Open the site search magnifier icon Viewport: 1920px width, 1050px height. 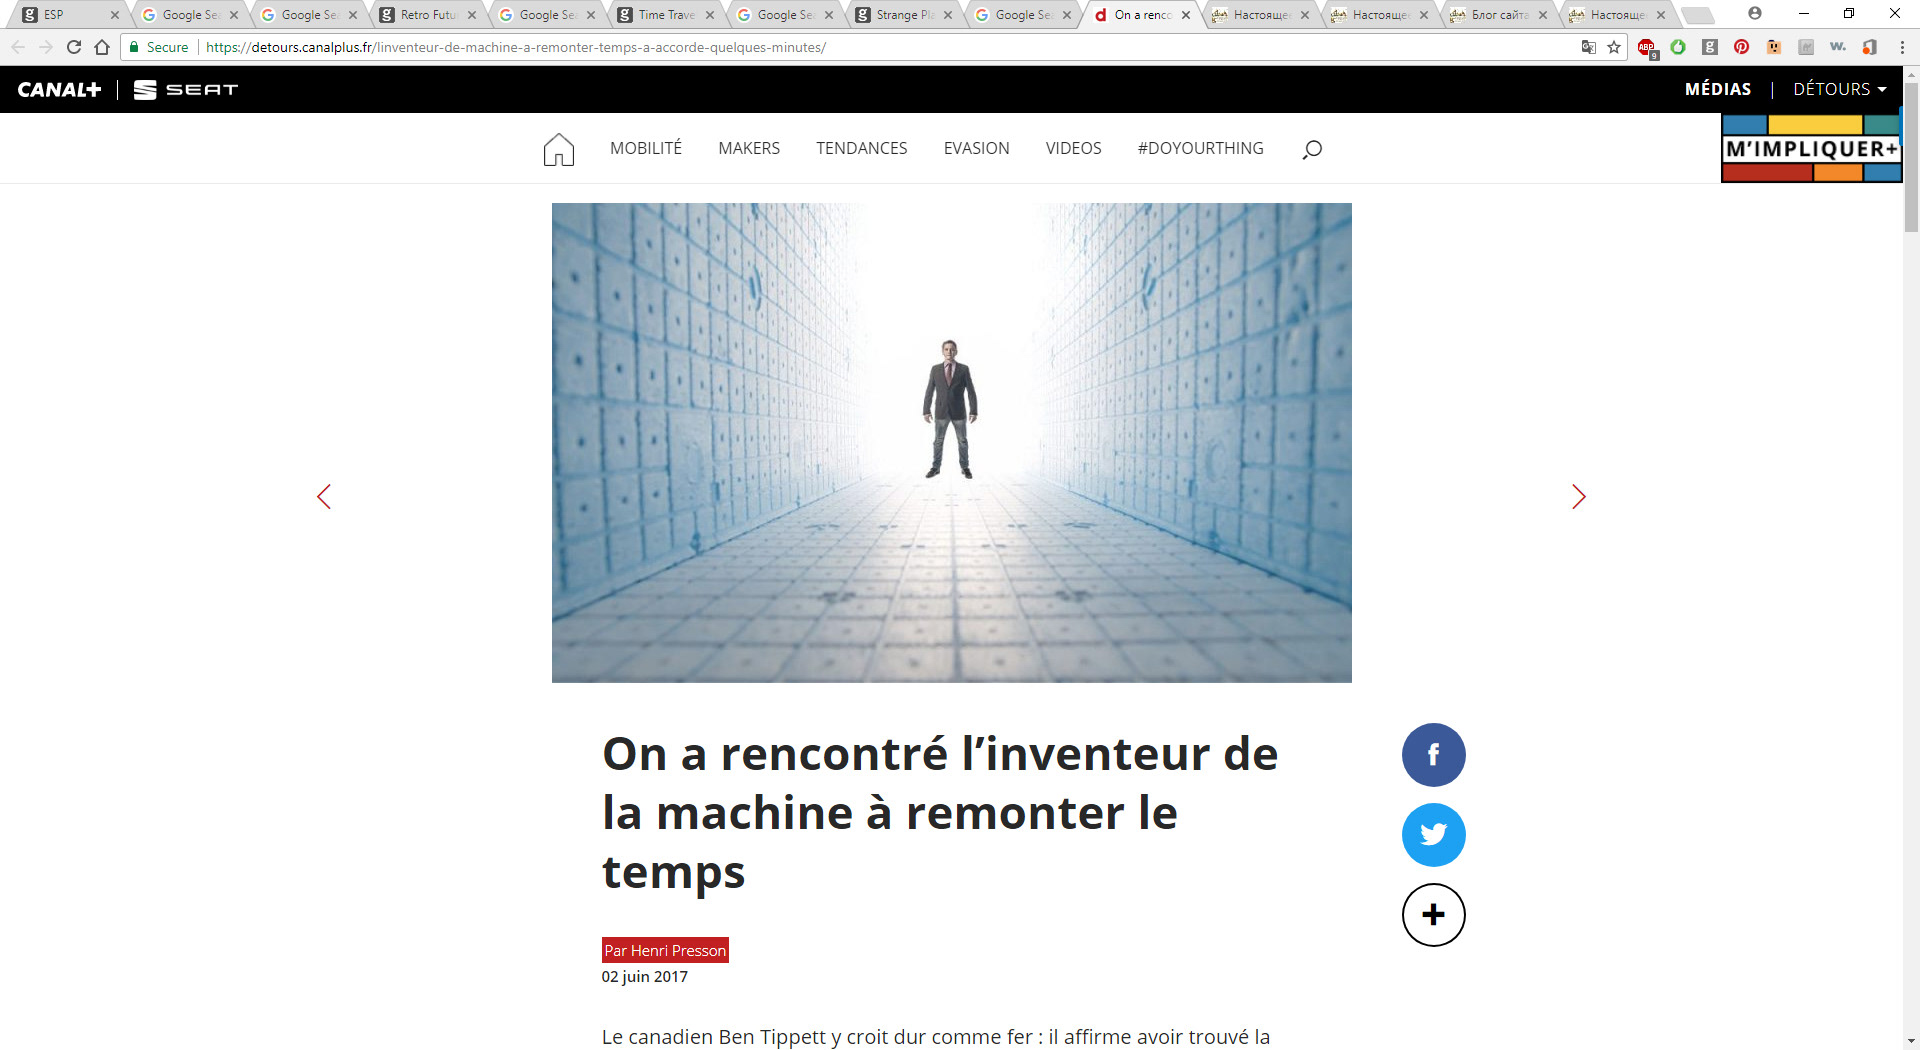click(x=1312, y=149)
